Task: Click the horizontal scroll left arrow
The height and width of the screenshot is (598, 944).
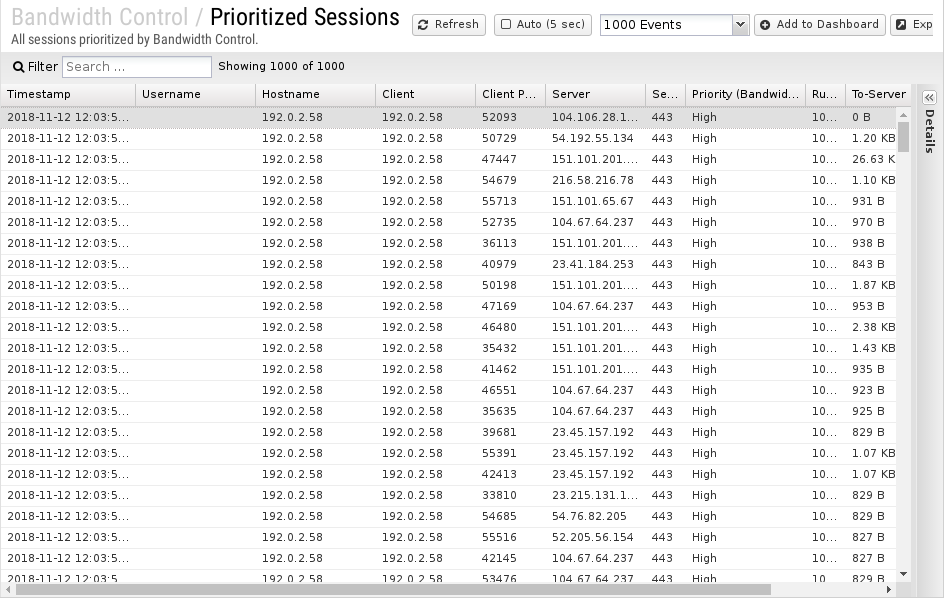Action: [x=8, y=590]
